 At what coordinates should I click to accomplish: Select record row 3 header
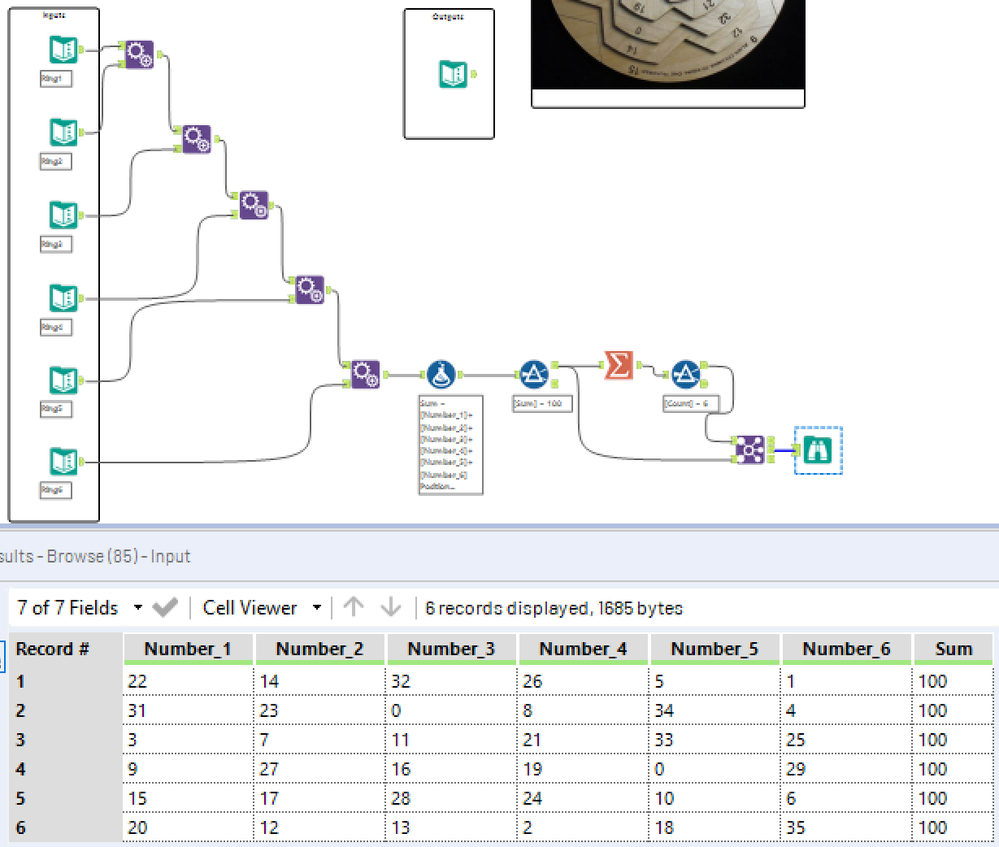pyautogui.click(x=65, y=740)
